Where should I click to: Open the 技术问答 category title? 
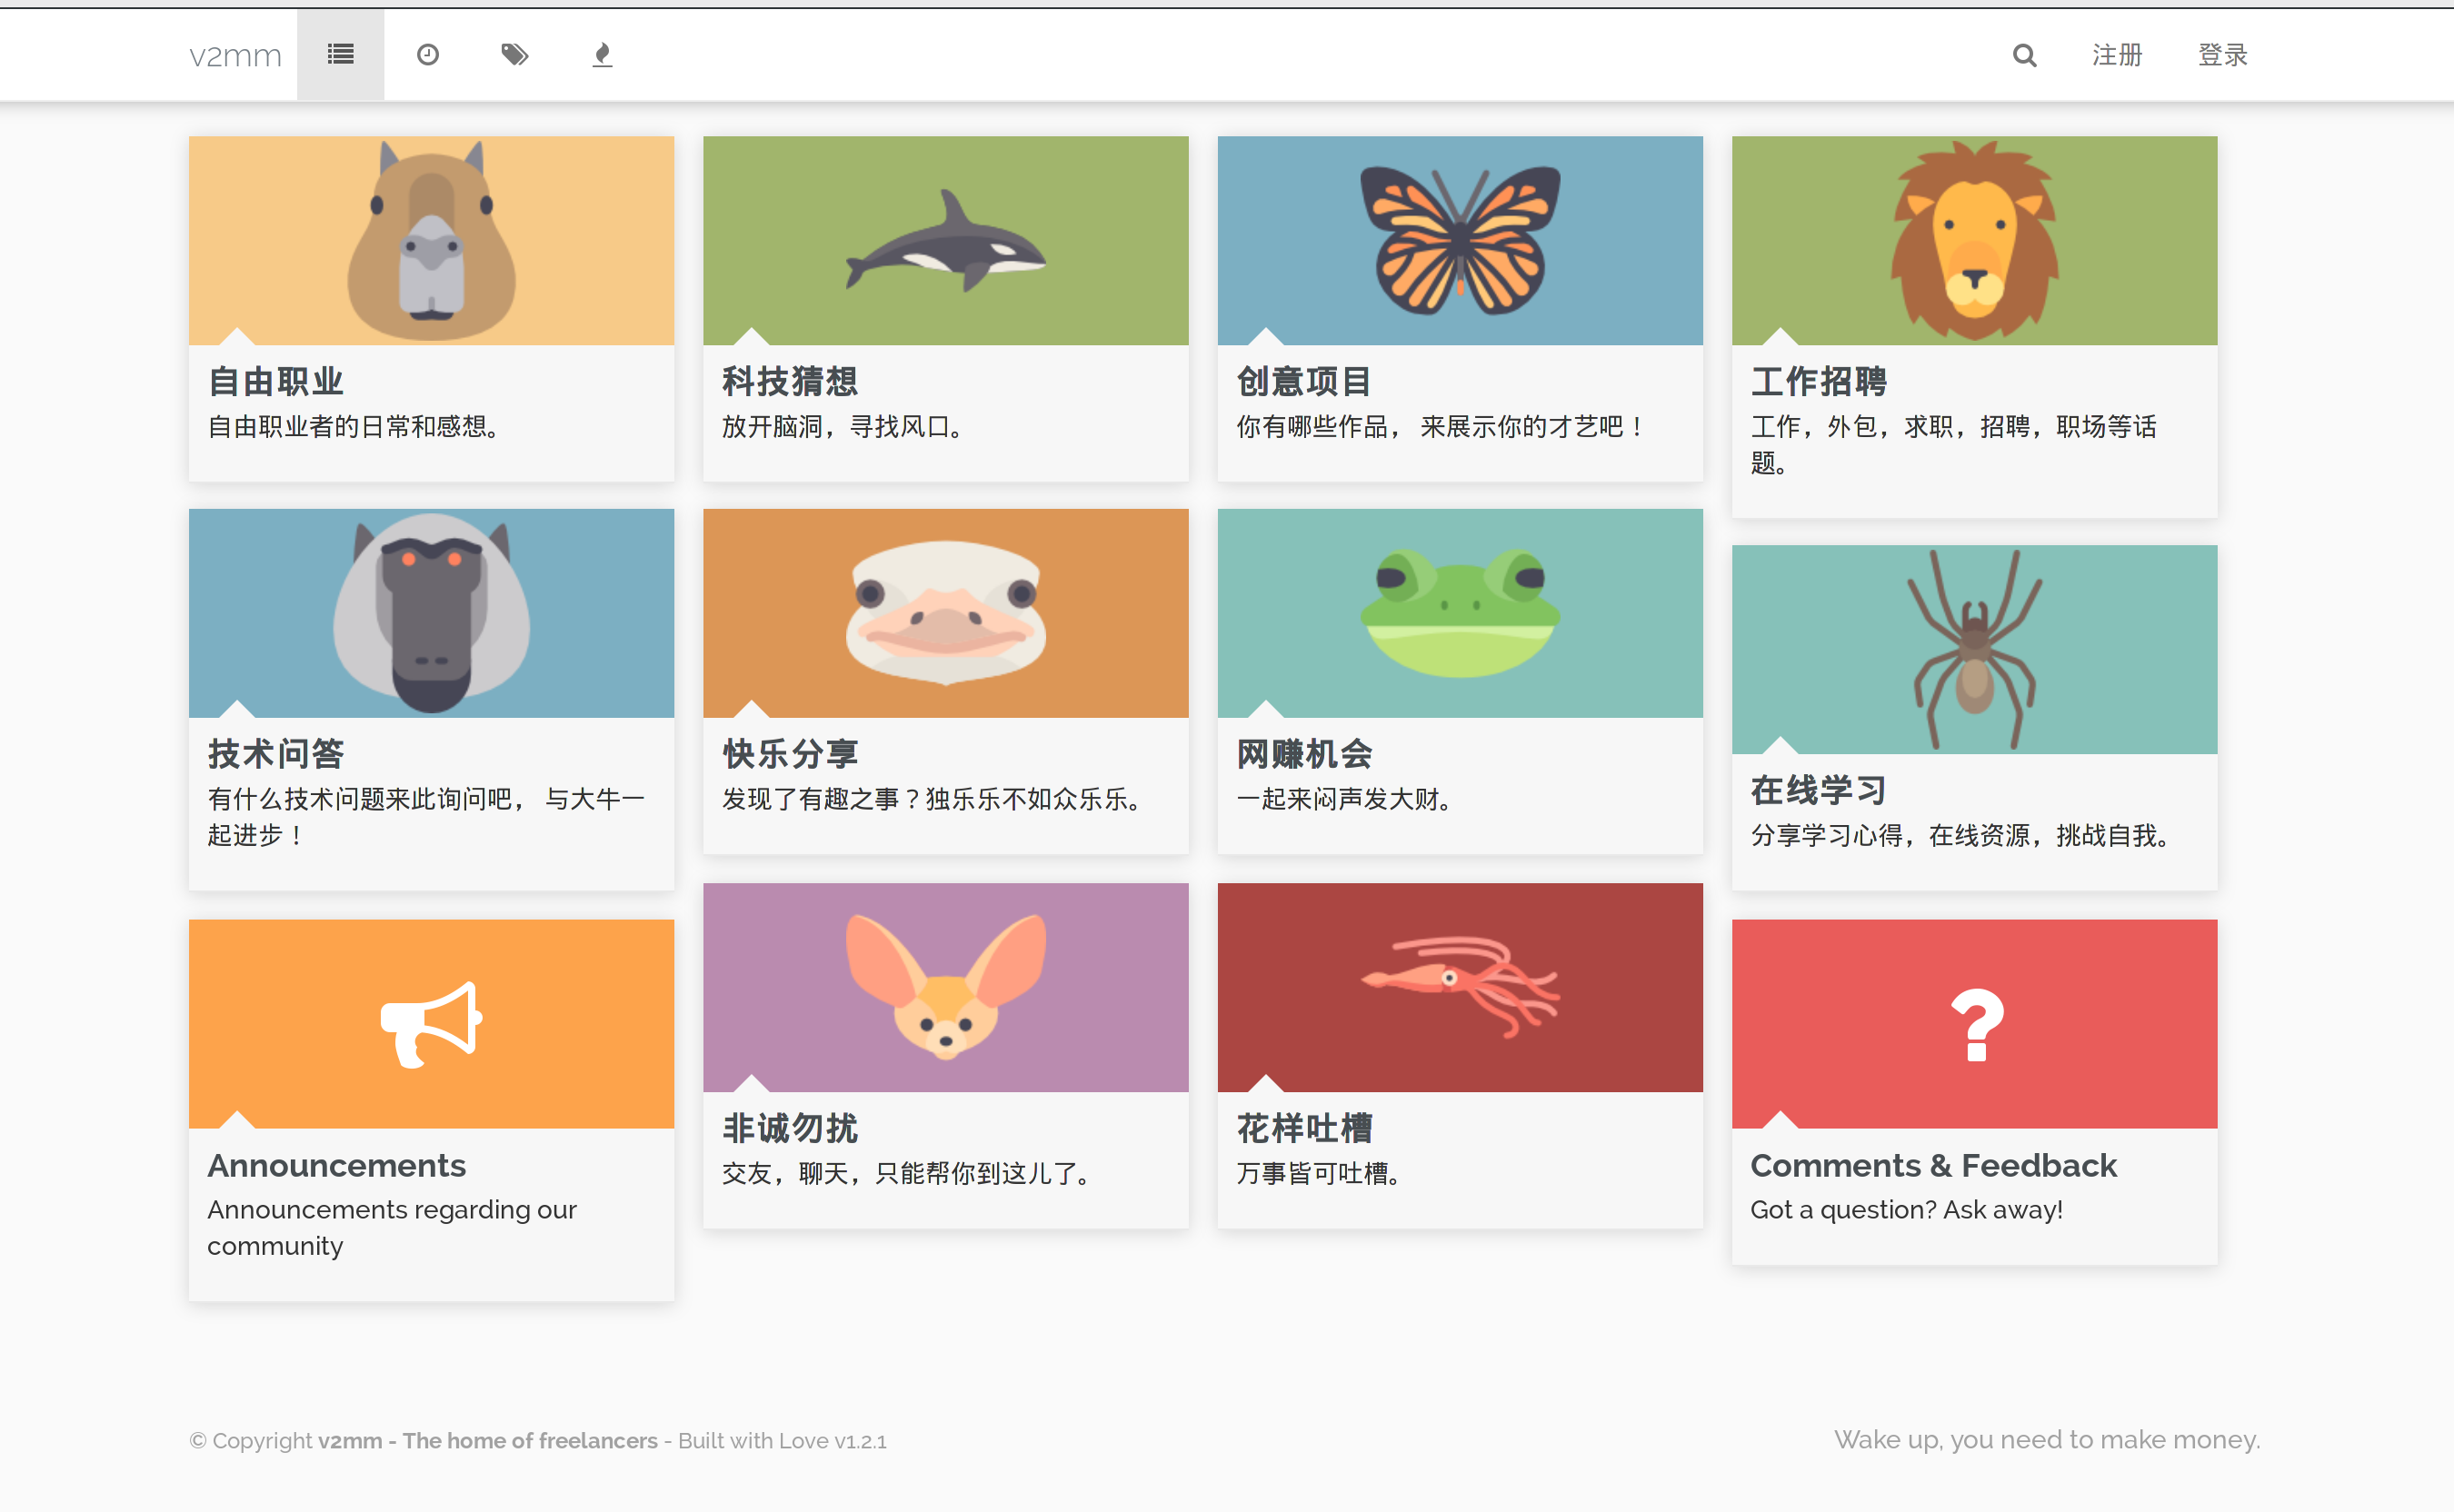tap(276, 754)
